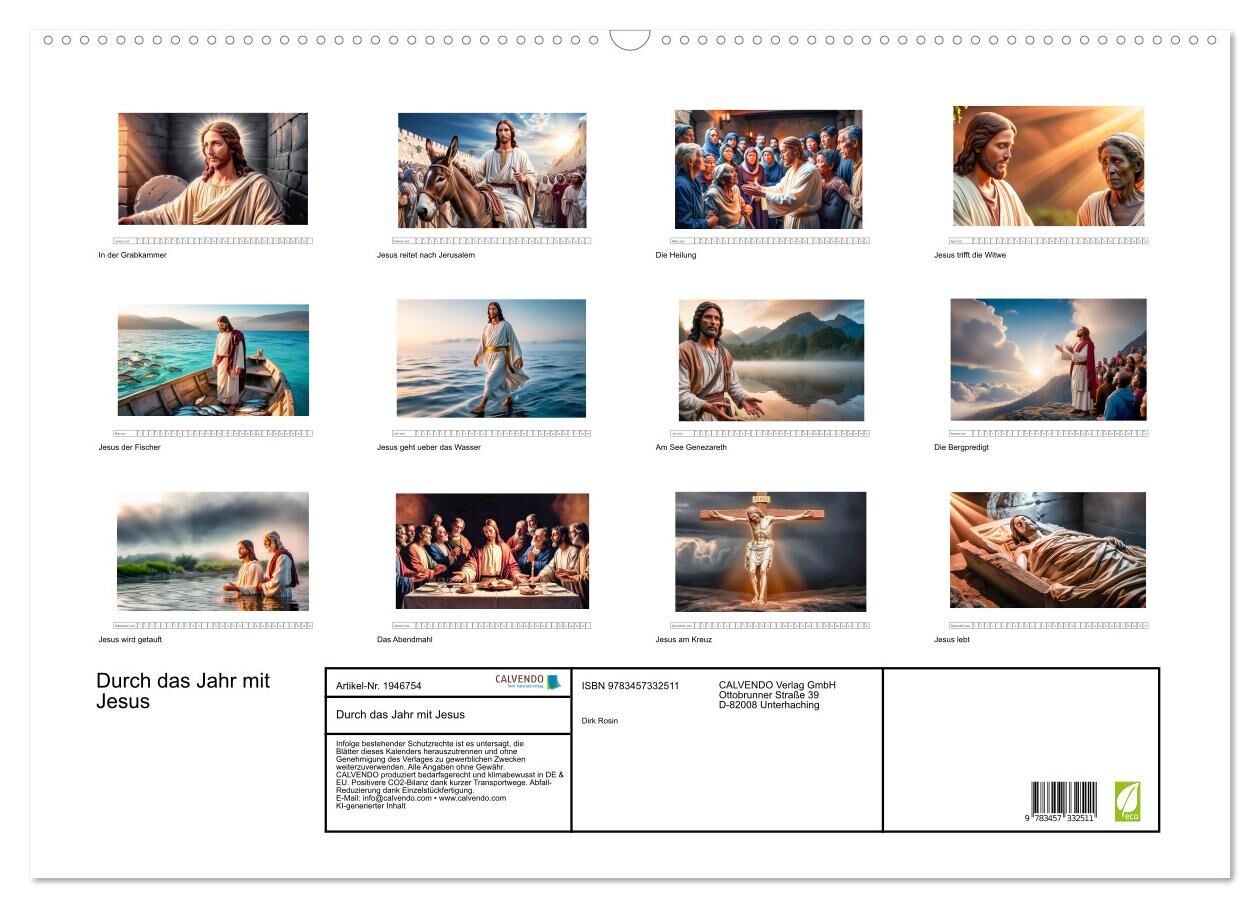Click the green eco leaf icon
The width and height of the screenshot is (1260, 908).
click(x=1127, y=801)
